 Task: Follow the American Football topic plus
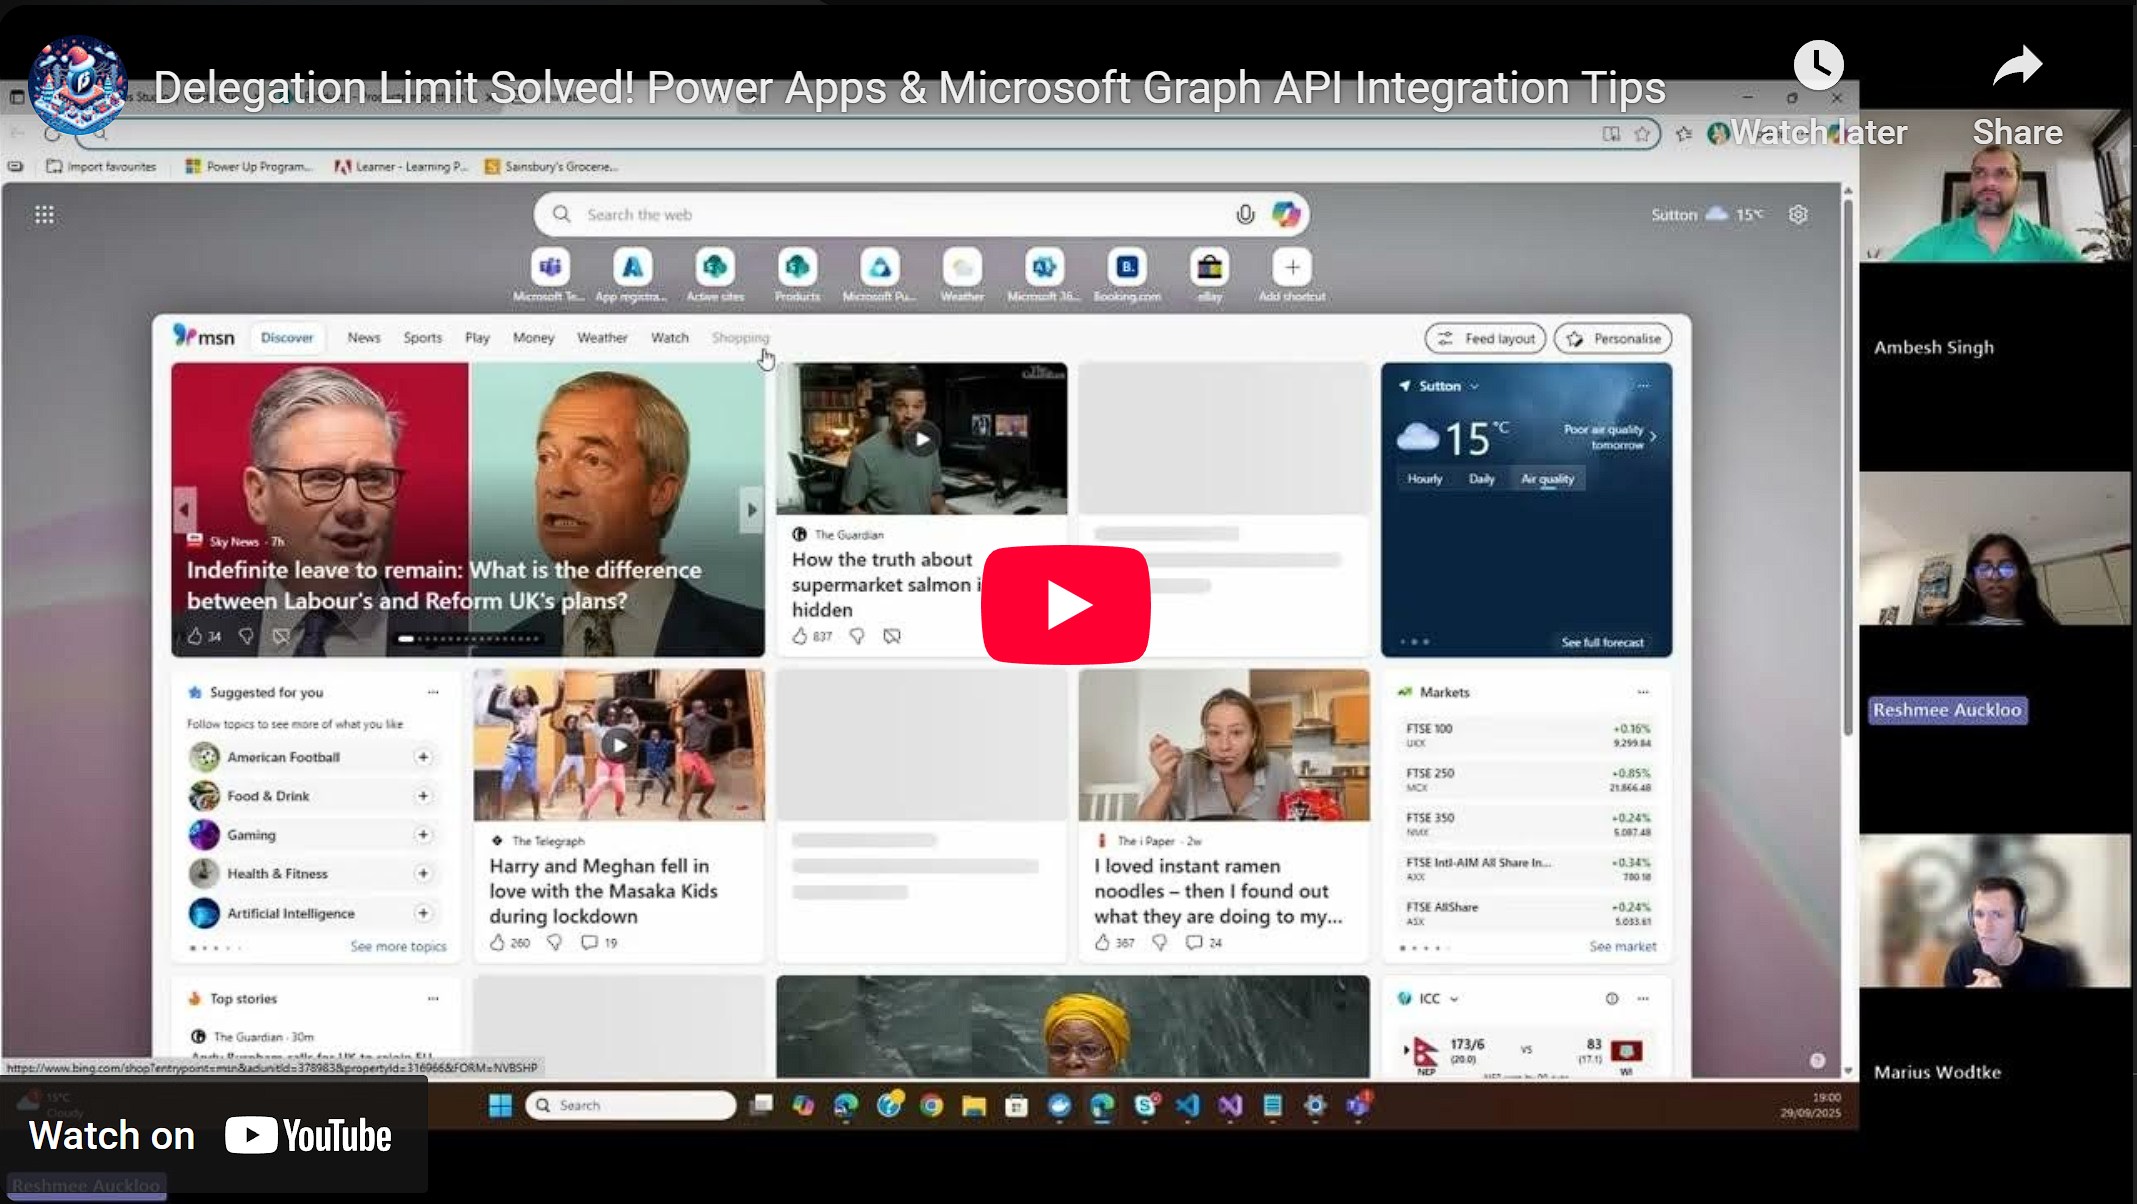point(423,758)
